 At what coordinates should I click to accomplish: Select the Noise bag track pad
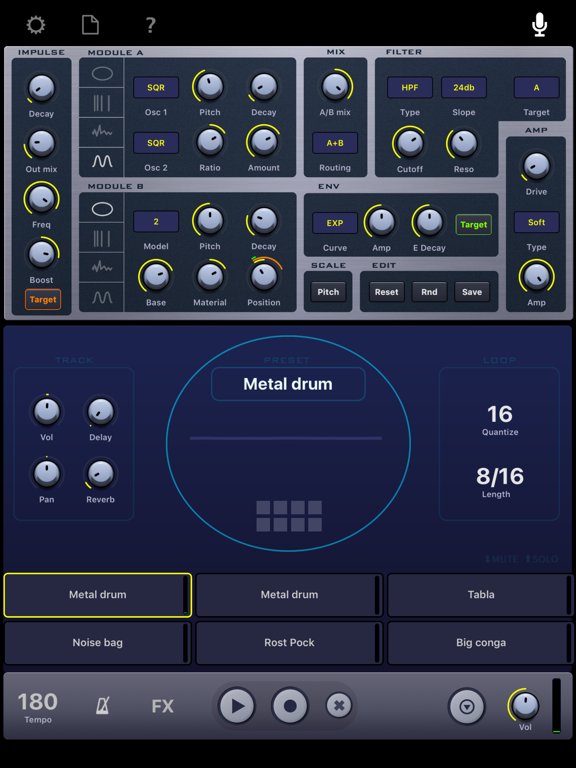coord(97,643)
